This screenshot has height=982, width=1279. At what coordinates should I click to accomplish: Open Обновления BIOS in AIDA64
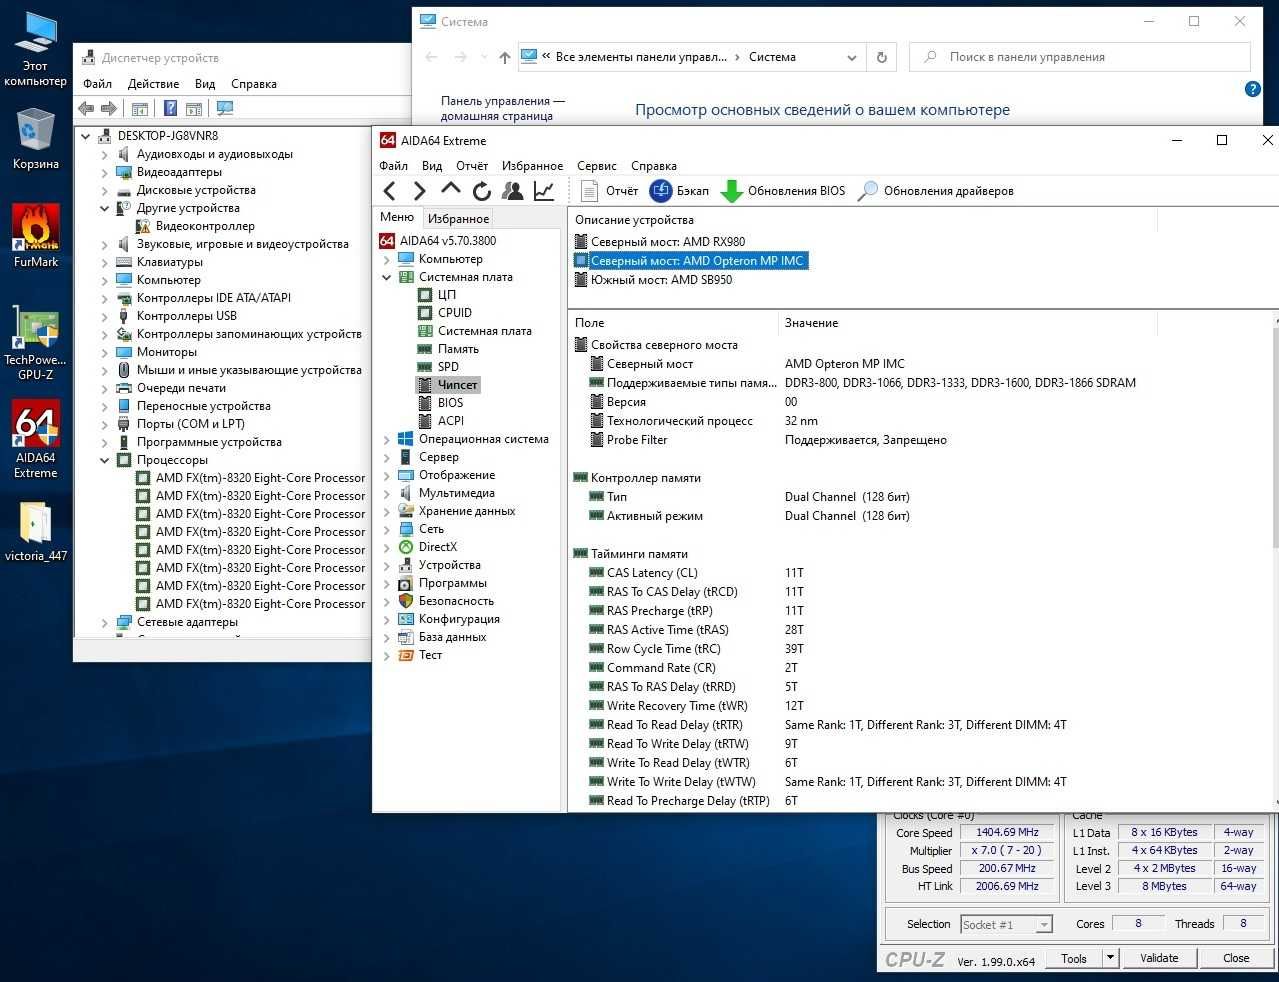tap(783, 191)
